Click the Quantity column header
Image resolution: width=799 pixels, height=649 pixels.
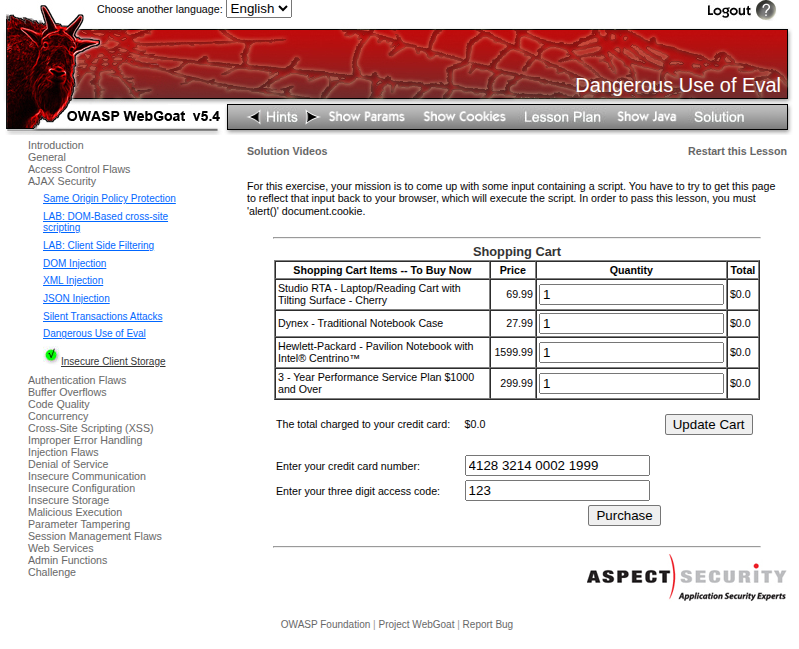point(631,270)
